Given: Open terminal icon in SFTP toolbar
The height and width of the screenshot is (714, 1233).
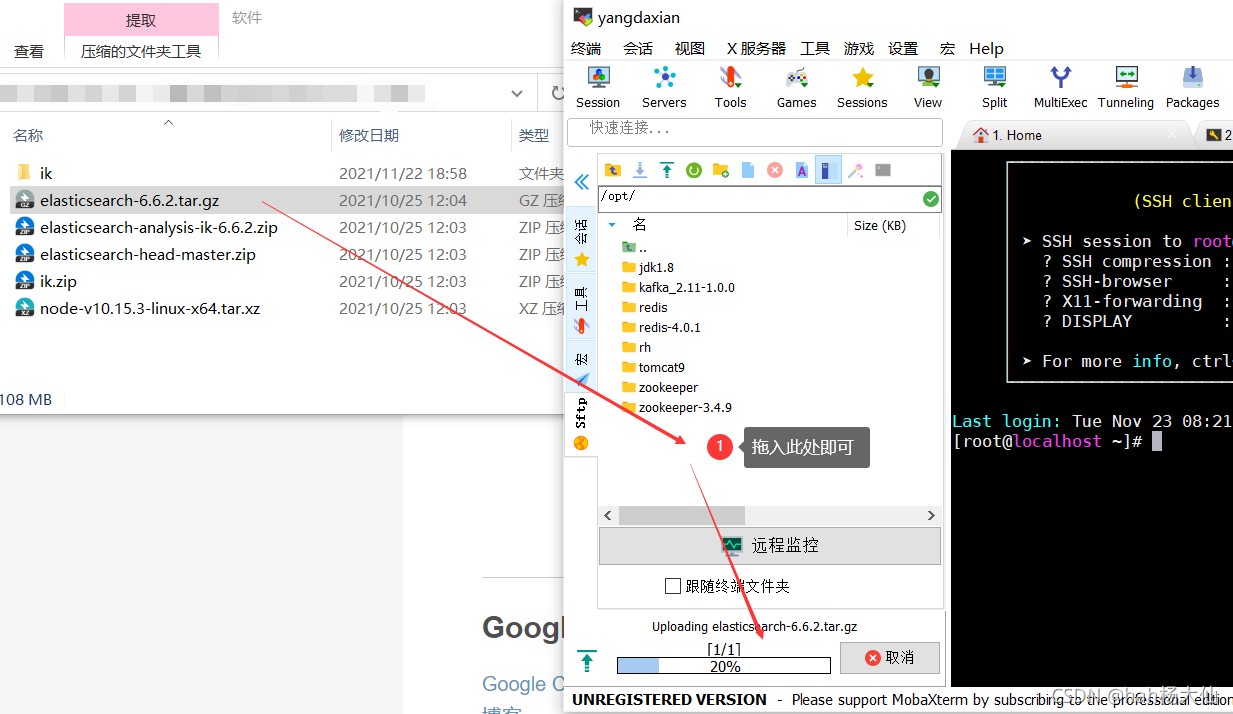Looking at the screenshot, I should point(883,170).
